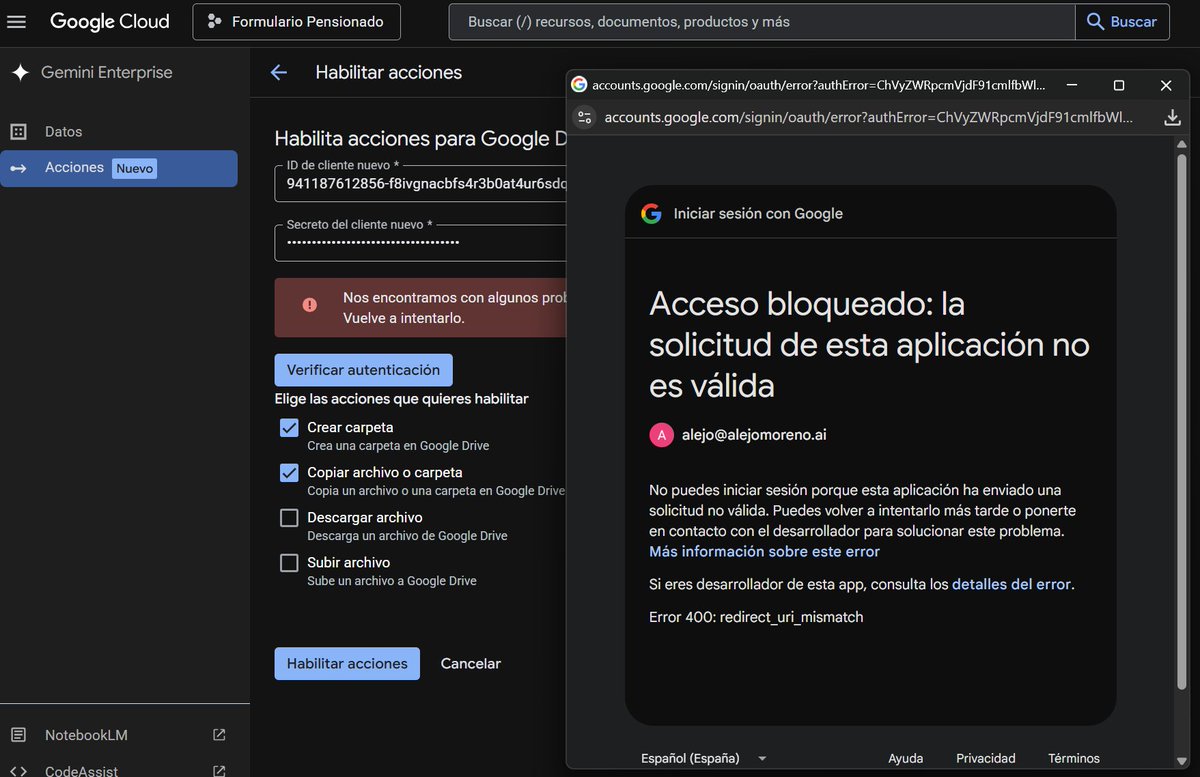Check the Descargar archivo checkbox

[x=289, y=518]
